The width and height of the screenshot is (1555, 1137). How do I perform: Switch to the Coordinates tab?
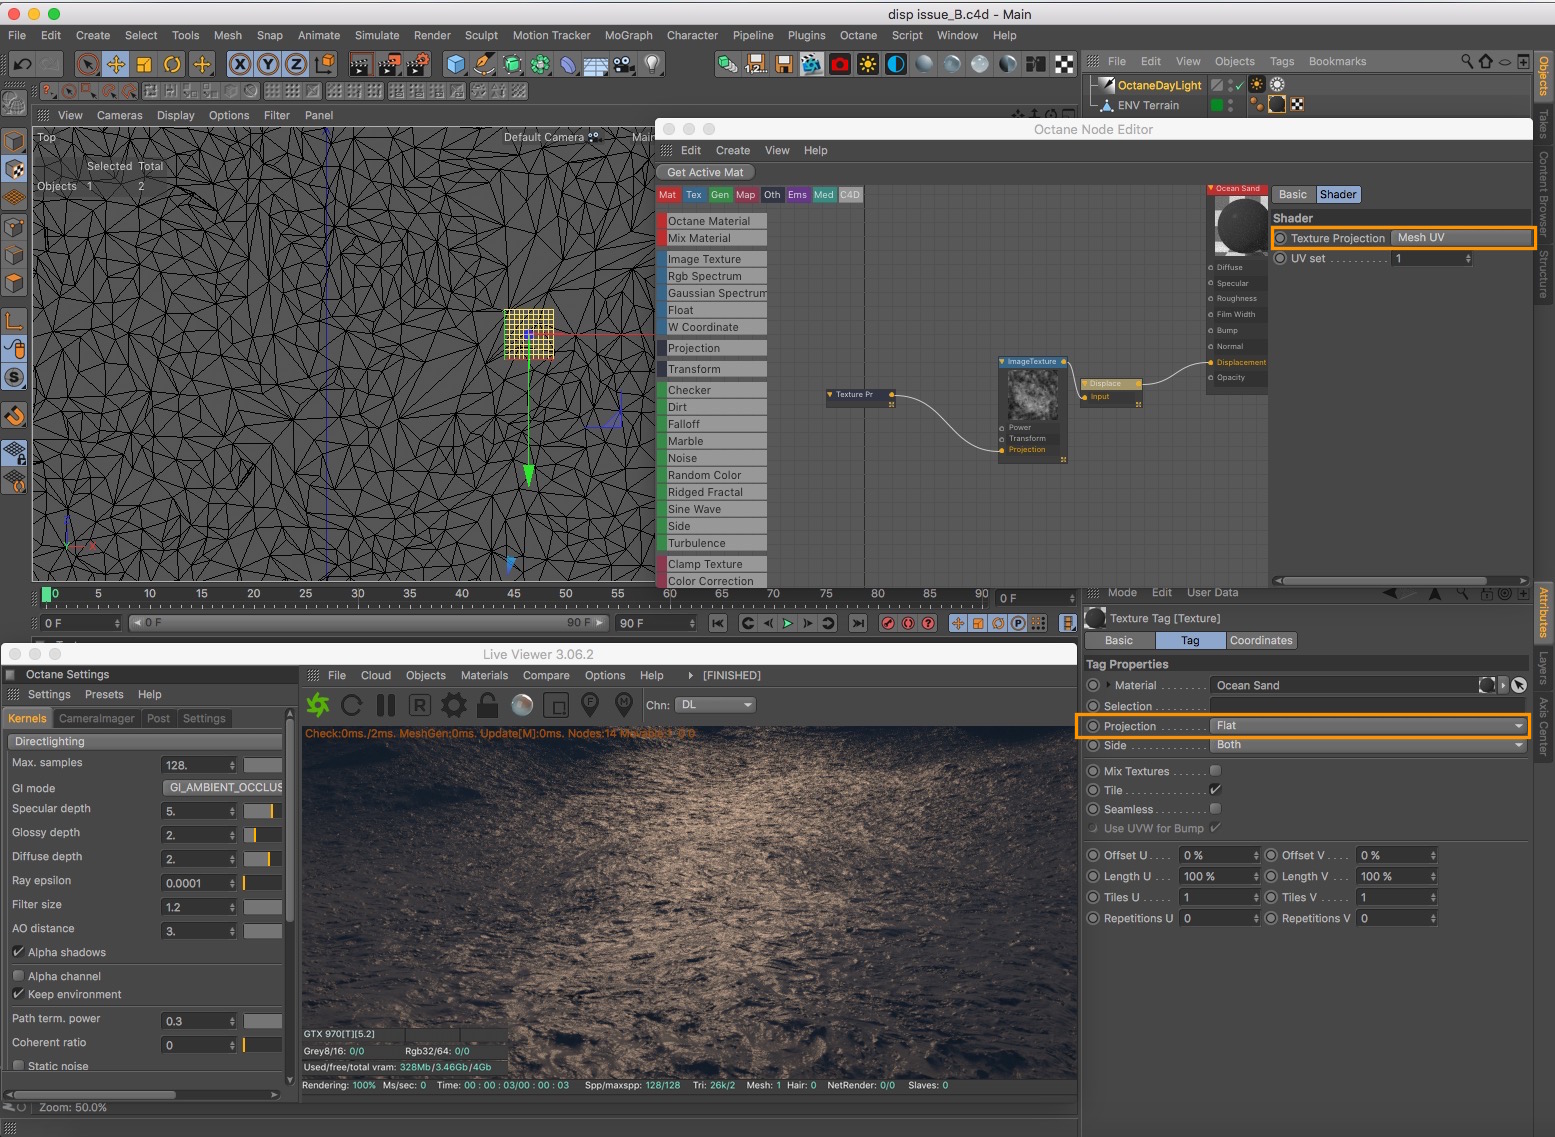pyautogui.click(x=1260, y=641)
